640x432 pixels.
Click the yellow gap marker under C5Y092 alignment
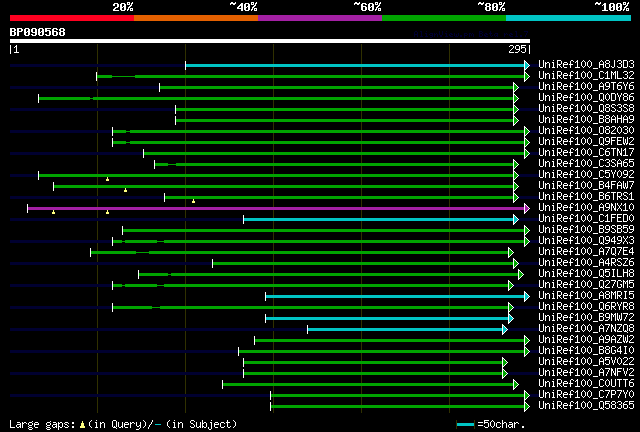pos(107,179)
